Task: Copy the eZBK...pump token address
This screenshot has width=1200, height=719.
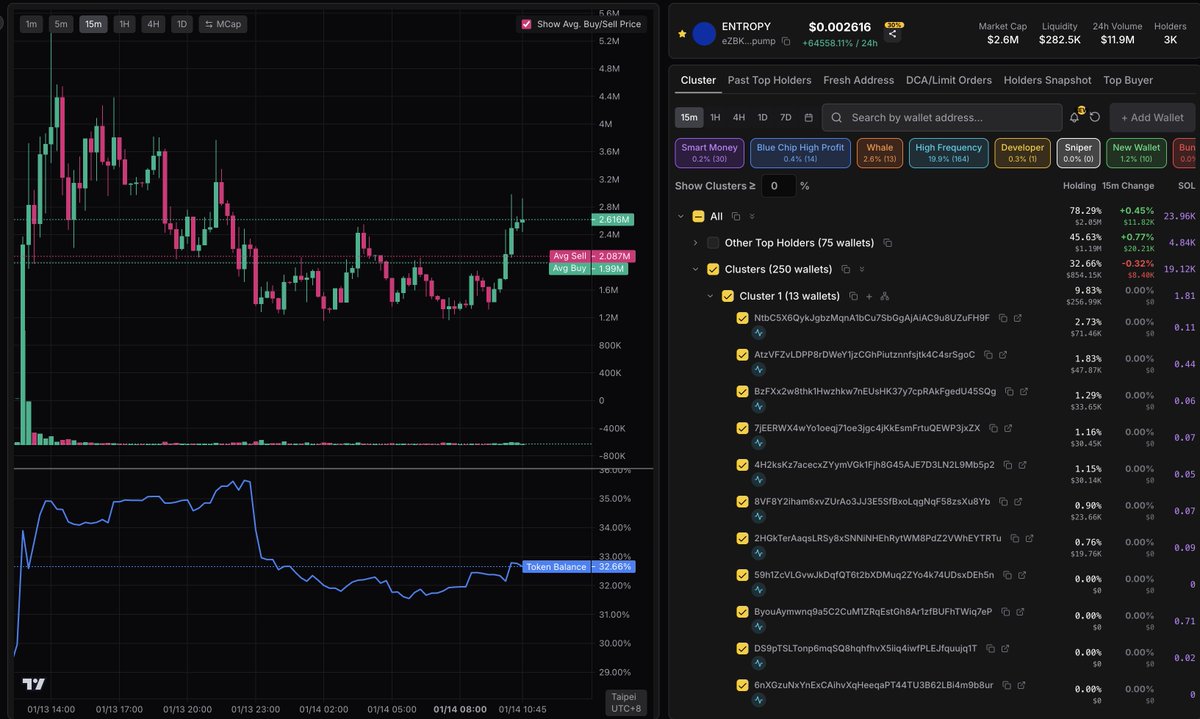Action: point(786,41)
